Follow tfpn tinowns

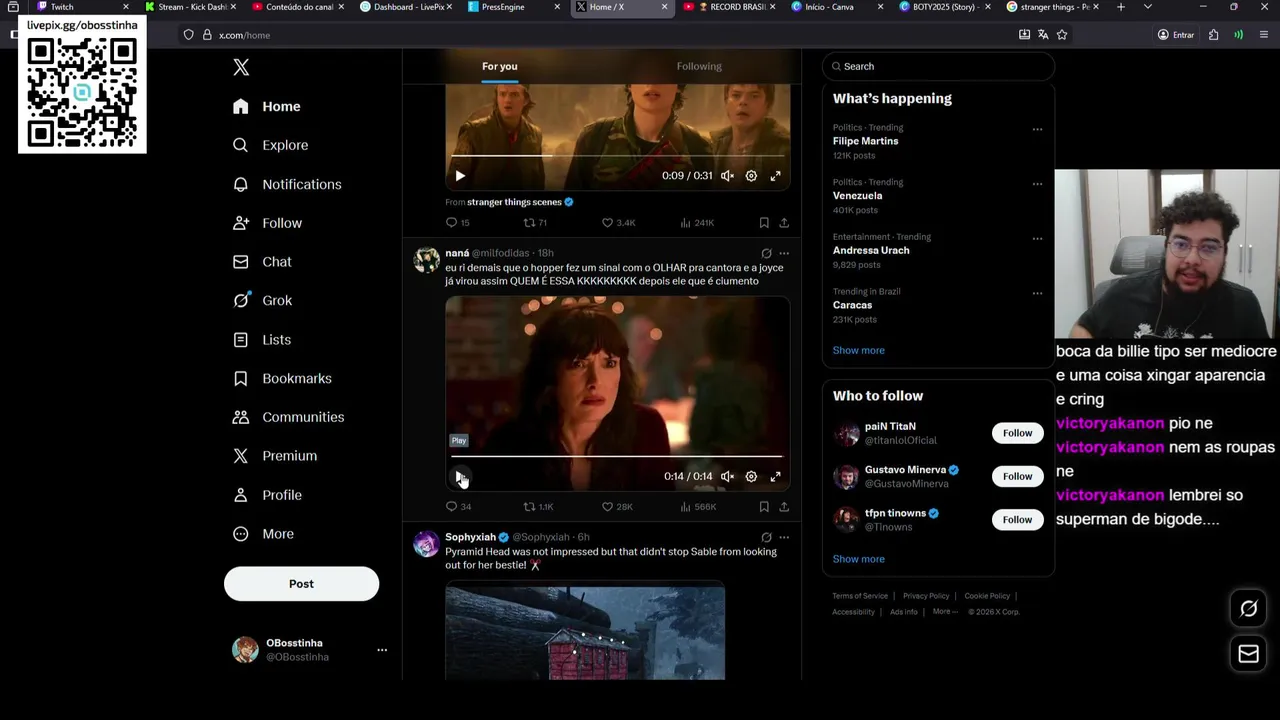[1017, 519]
